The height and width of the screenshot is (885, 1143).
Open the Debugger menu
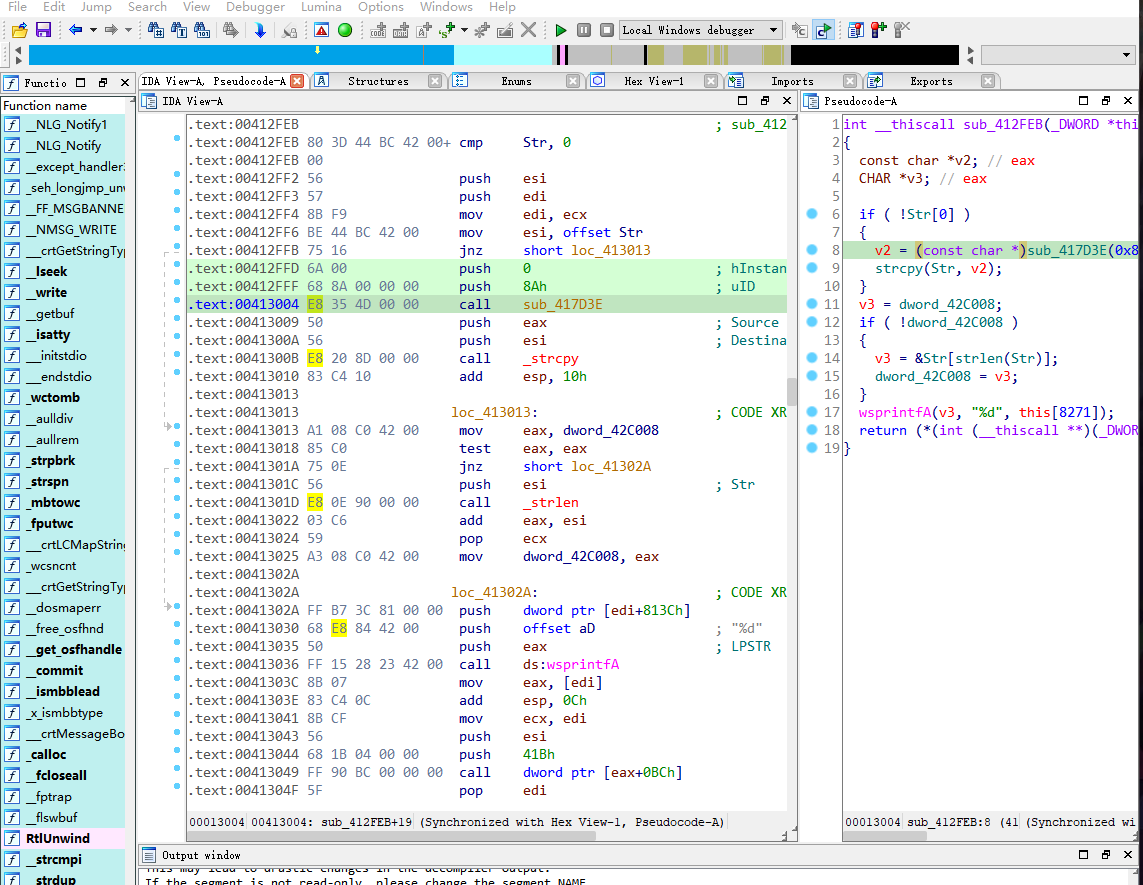click(255, 7)
